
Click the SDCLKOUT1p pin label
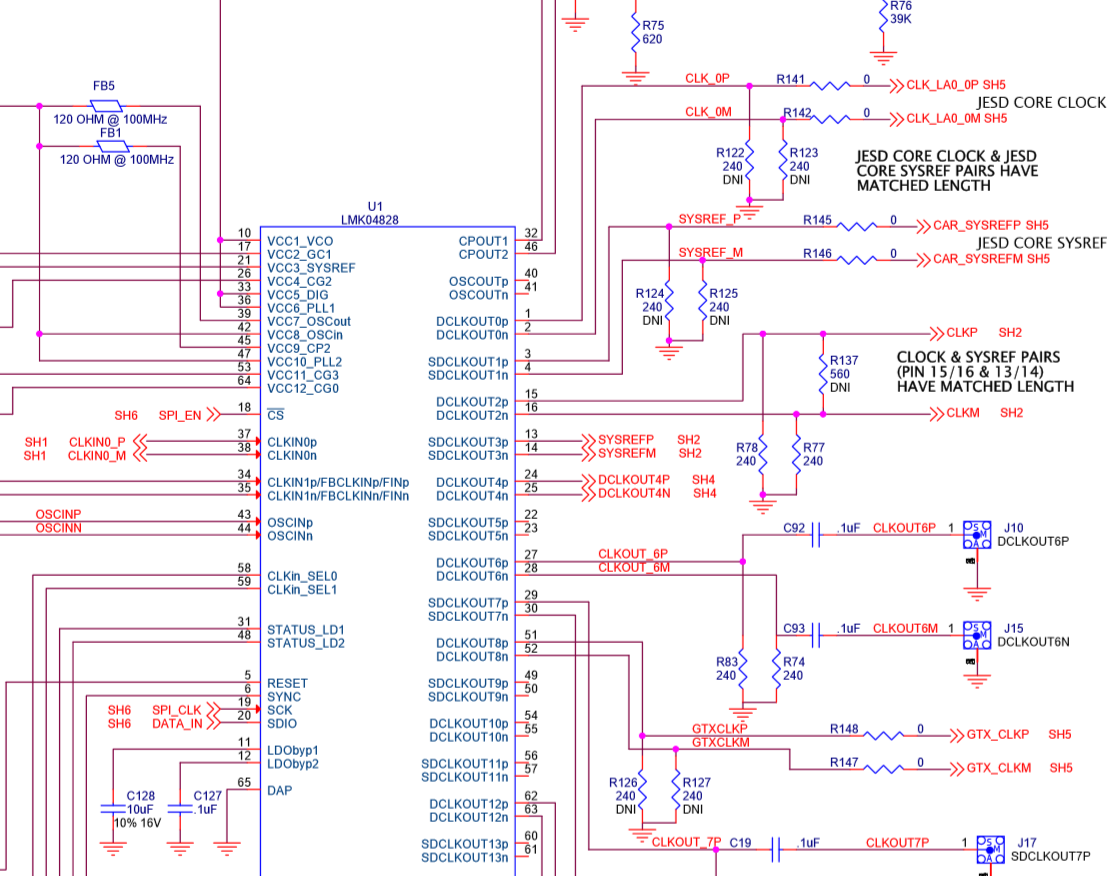coord(468,362)
